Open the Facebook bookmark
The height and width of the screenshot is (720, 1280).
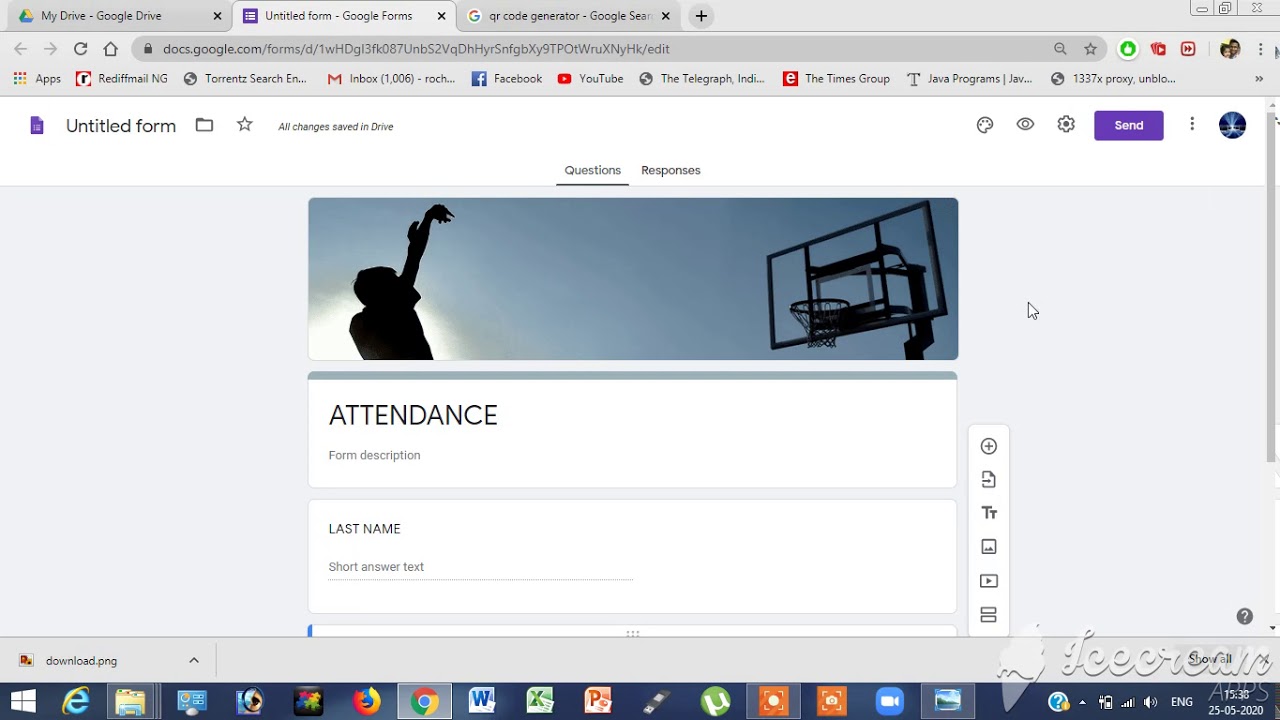pos(507,79)
